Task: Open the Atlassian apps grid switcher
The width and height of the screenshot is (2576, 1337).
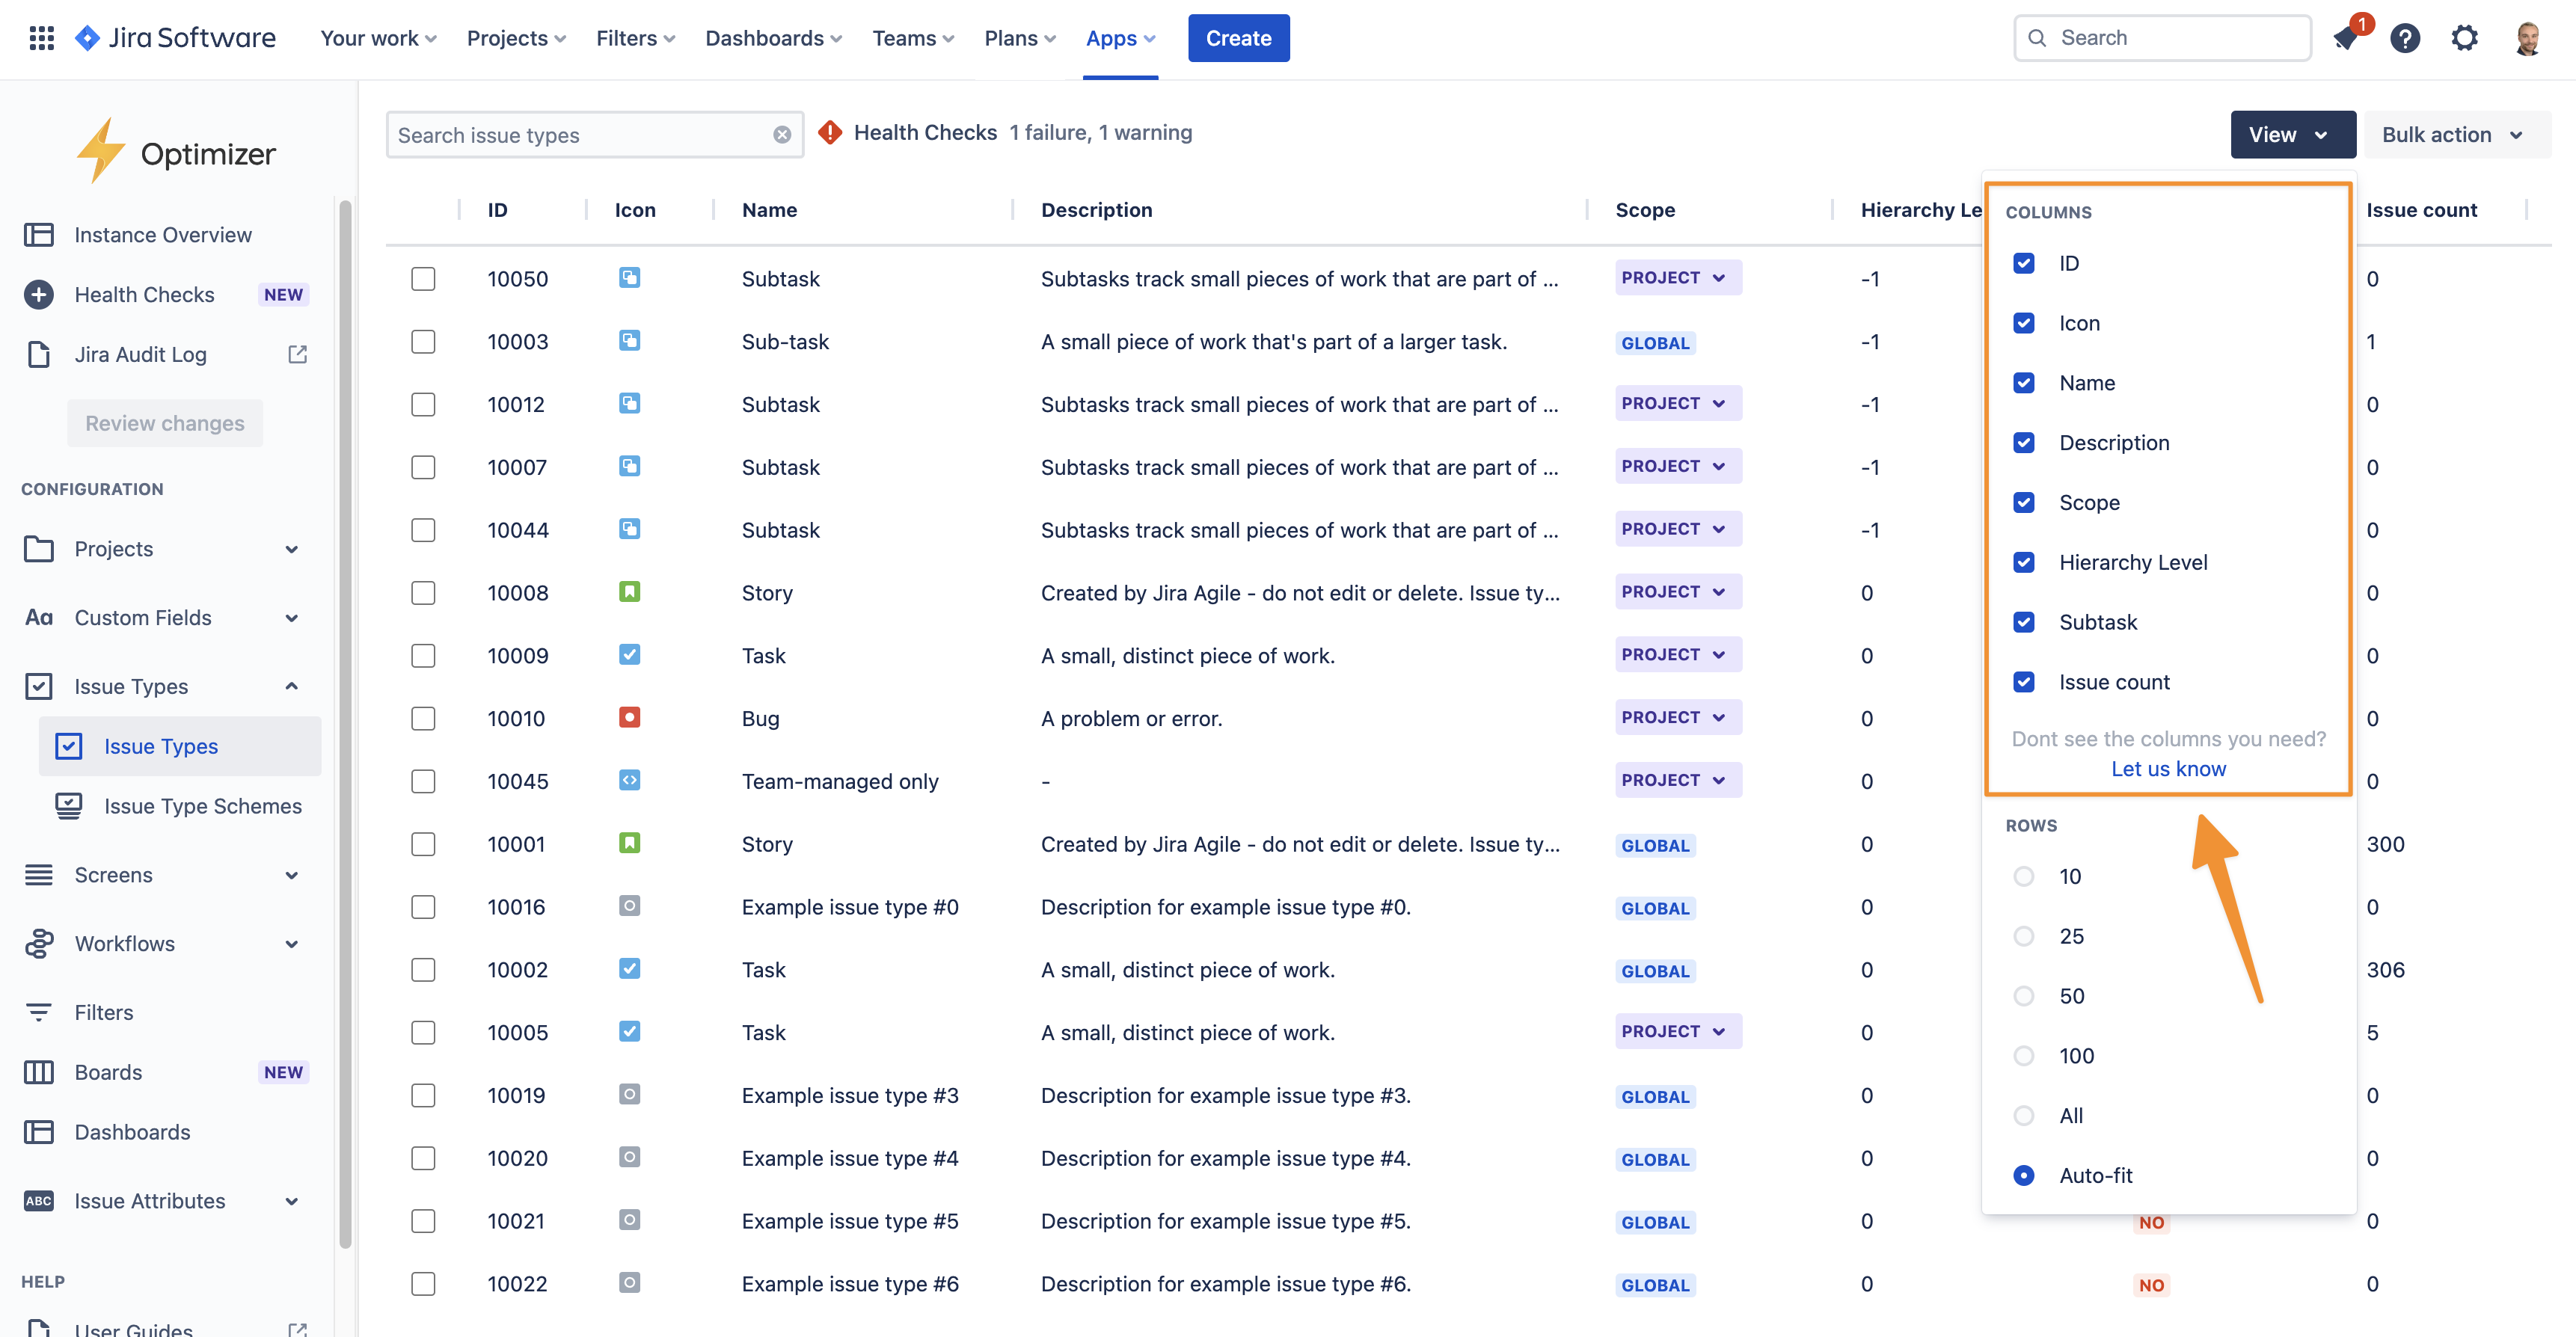Action: [x=41, y=37]
